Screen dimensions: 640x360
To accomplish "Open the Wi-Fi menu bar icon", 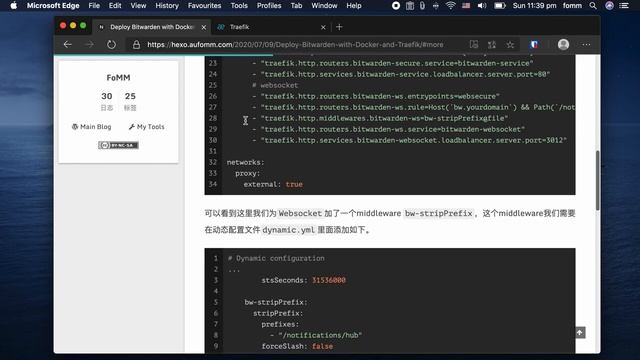I will 451,6.
